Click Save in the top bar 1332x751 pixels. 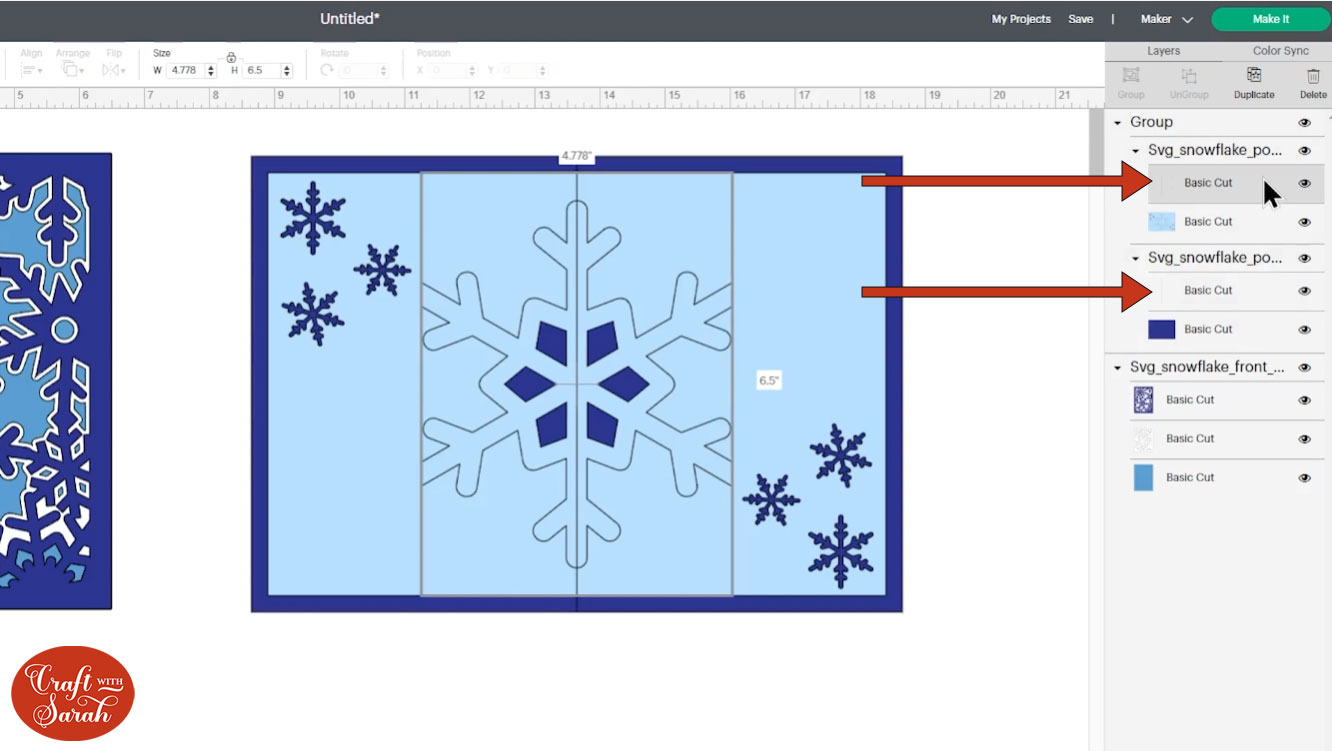(1080, 19)
